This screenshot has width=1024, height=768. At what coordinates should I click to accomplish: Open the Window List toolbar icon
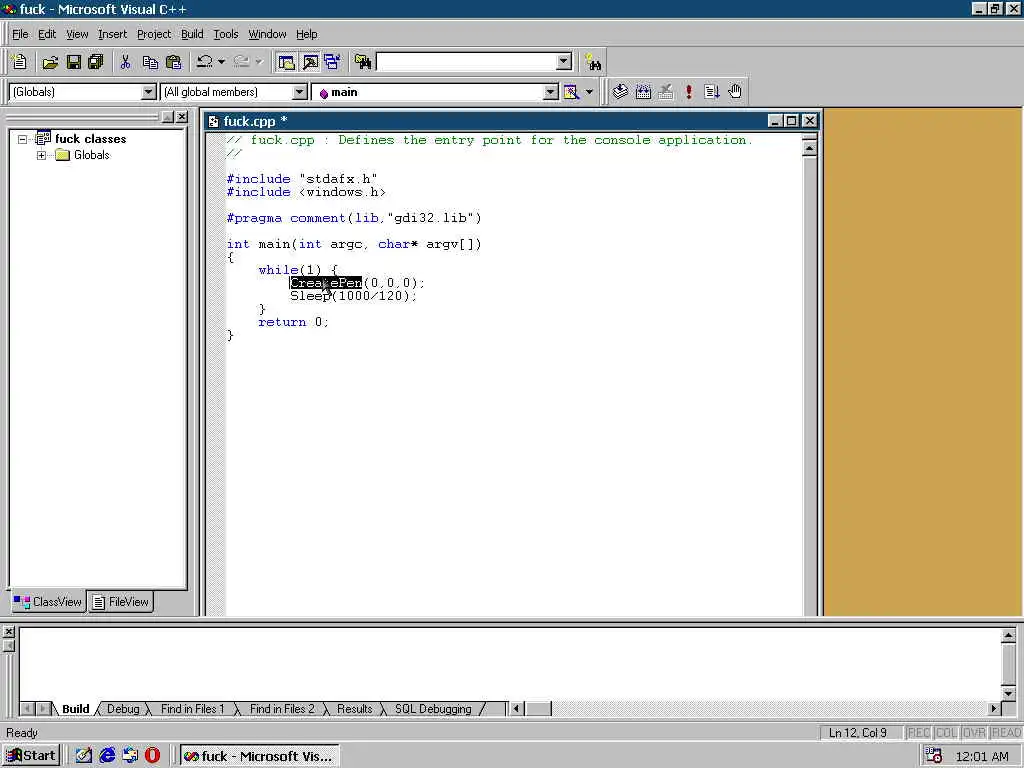click(x=332, y=62)
